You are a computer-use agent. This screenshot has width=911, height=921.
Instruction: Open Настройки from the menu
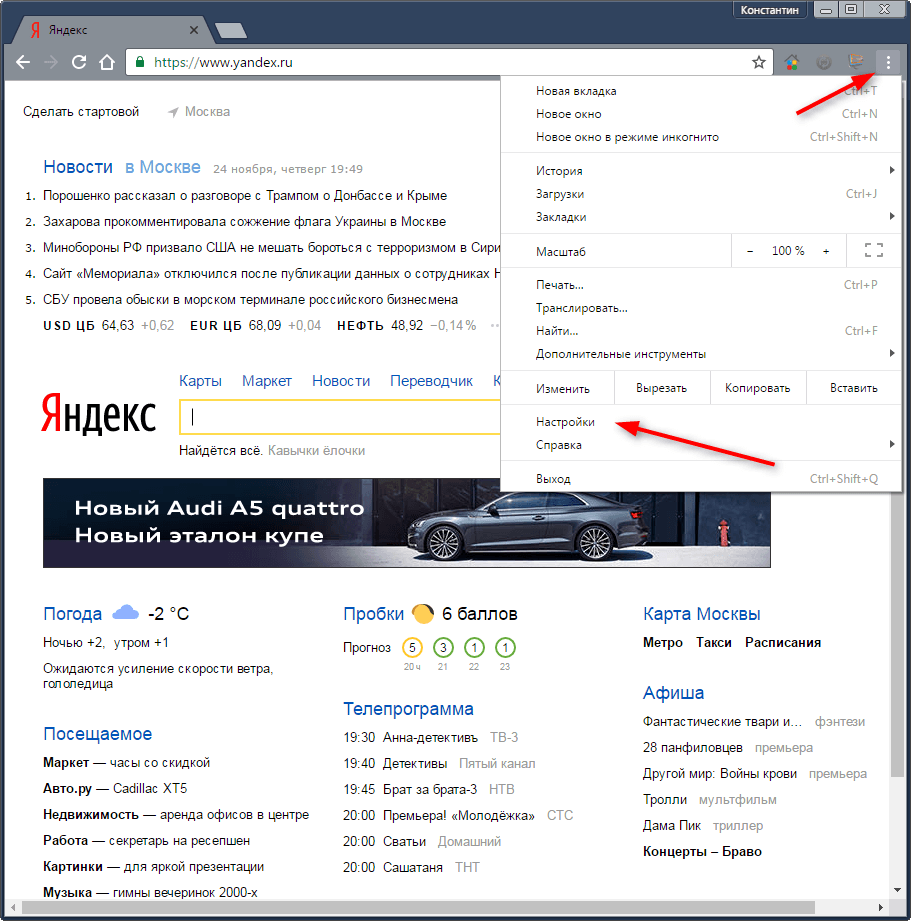click(565, 423)
